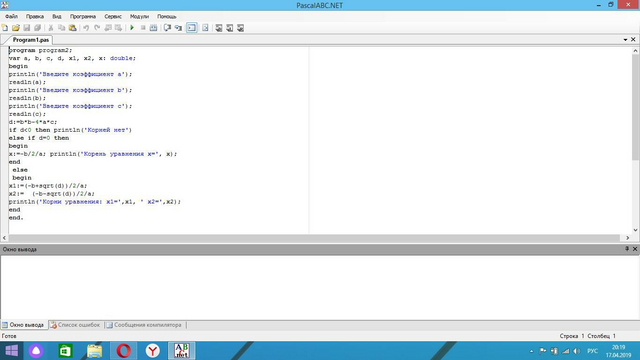Run the program with green play button
The width and height of the screenshot is (640, 360).
(132, 28)
